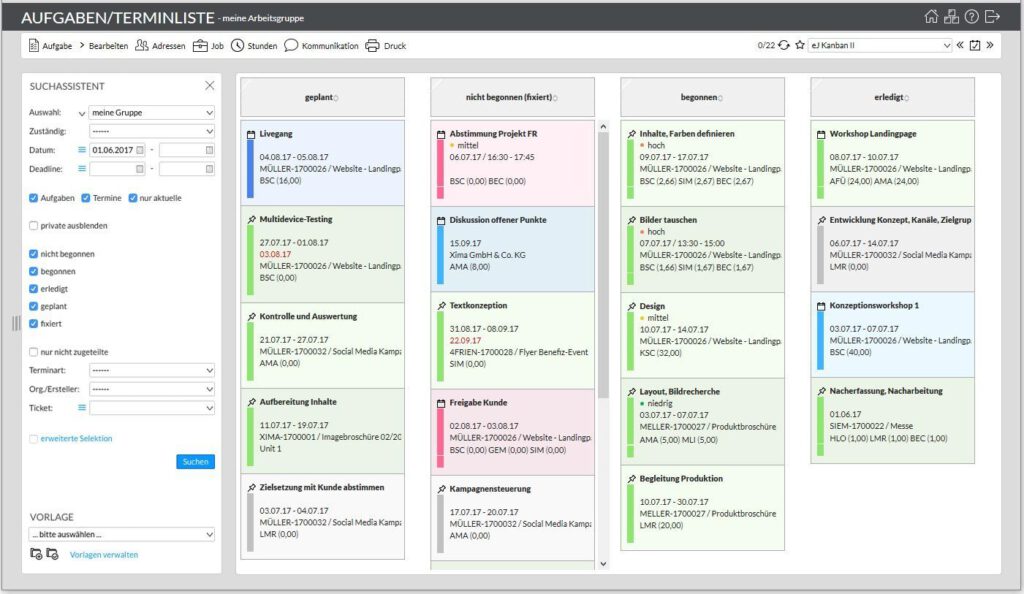Click the scrollbar in nicht begonnen column
This screenshot has height=594, width=1024.
[x=603, y=264]
